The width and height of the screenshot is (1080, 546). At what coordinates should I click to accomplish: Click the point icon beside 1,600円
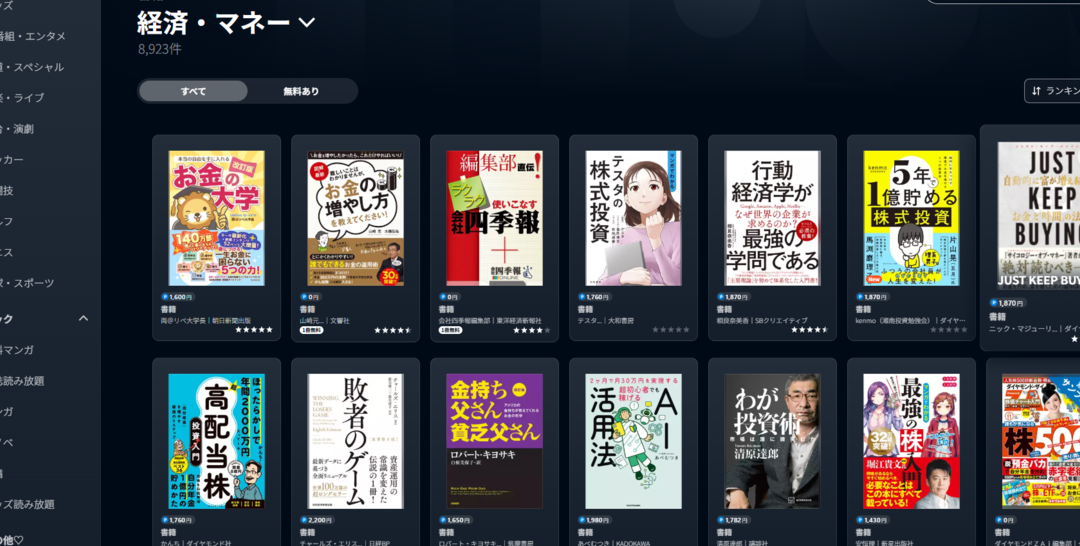(x=165, y=297)
